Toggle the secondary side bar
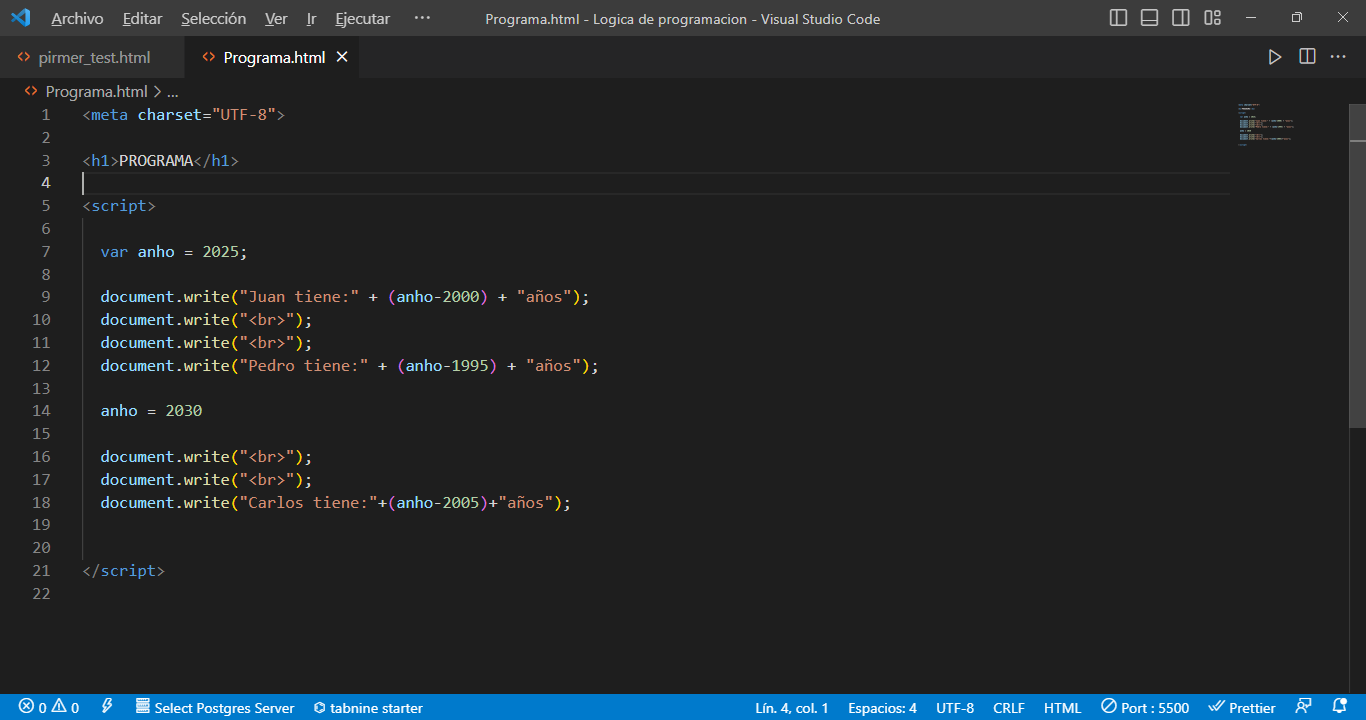1366x720 pixels. 1181,18
